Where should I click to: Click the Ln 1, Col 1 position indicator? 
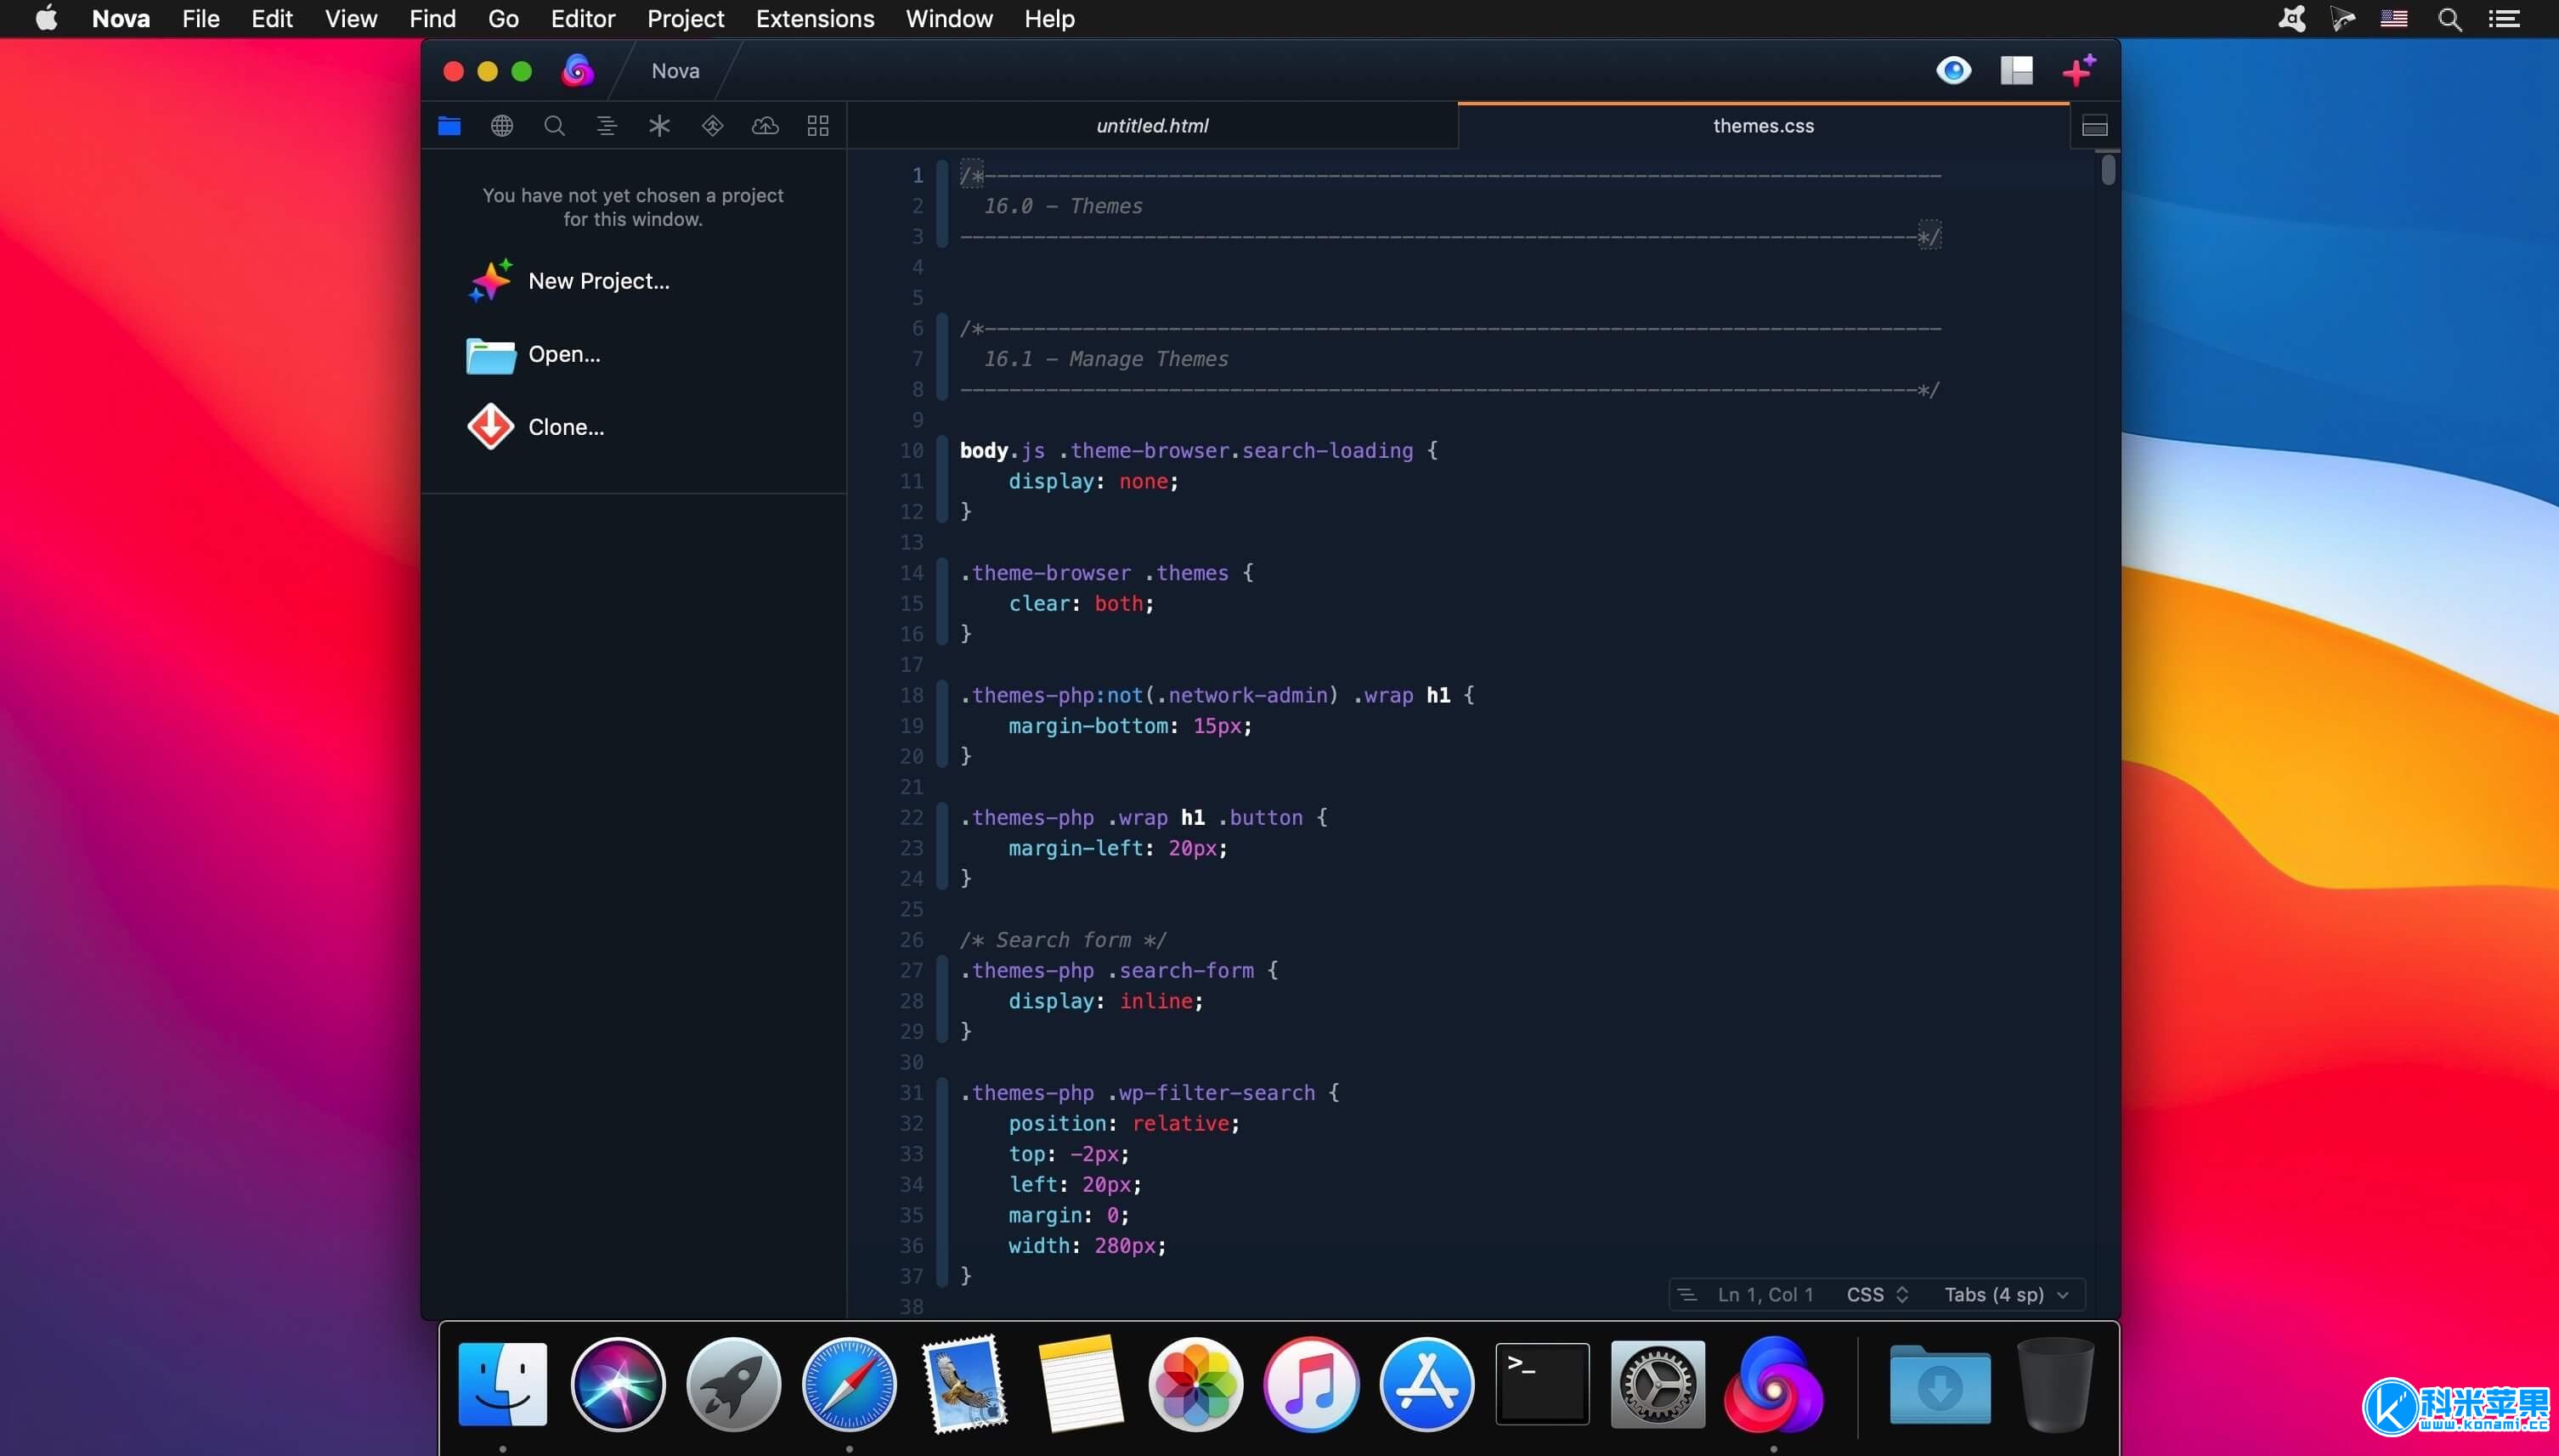[1765, 1294]
